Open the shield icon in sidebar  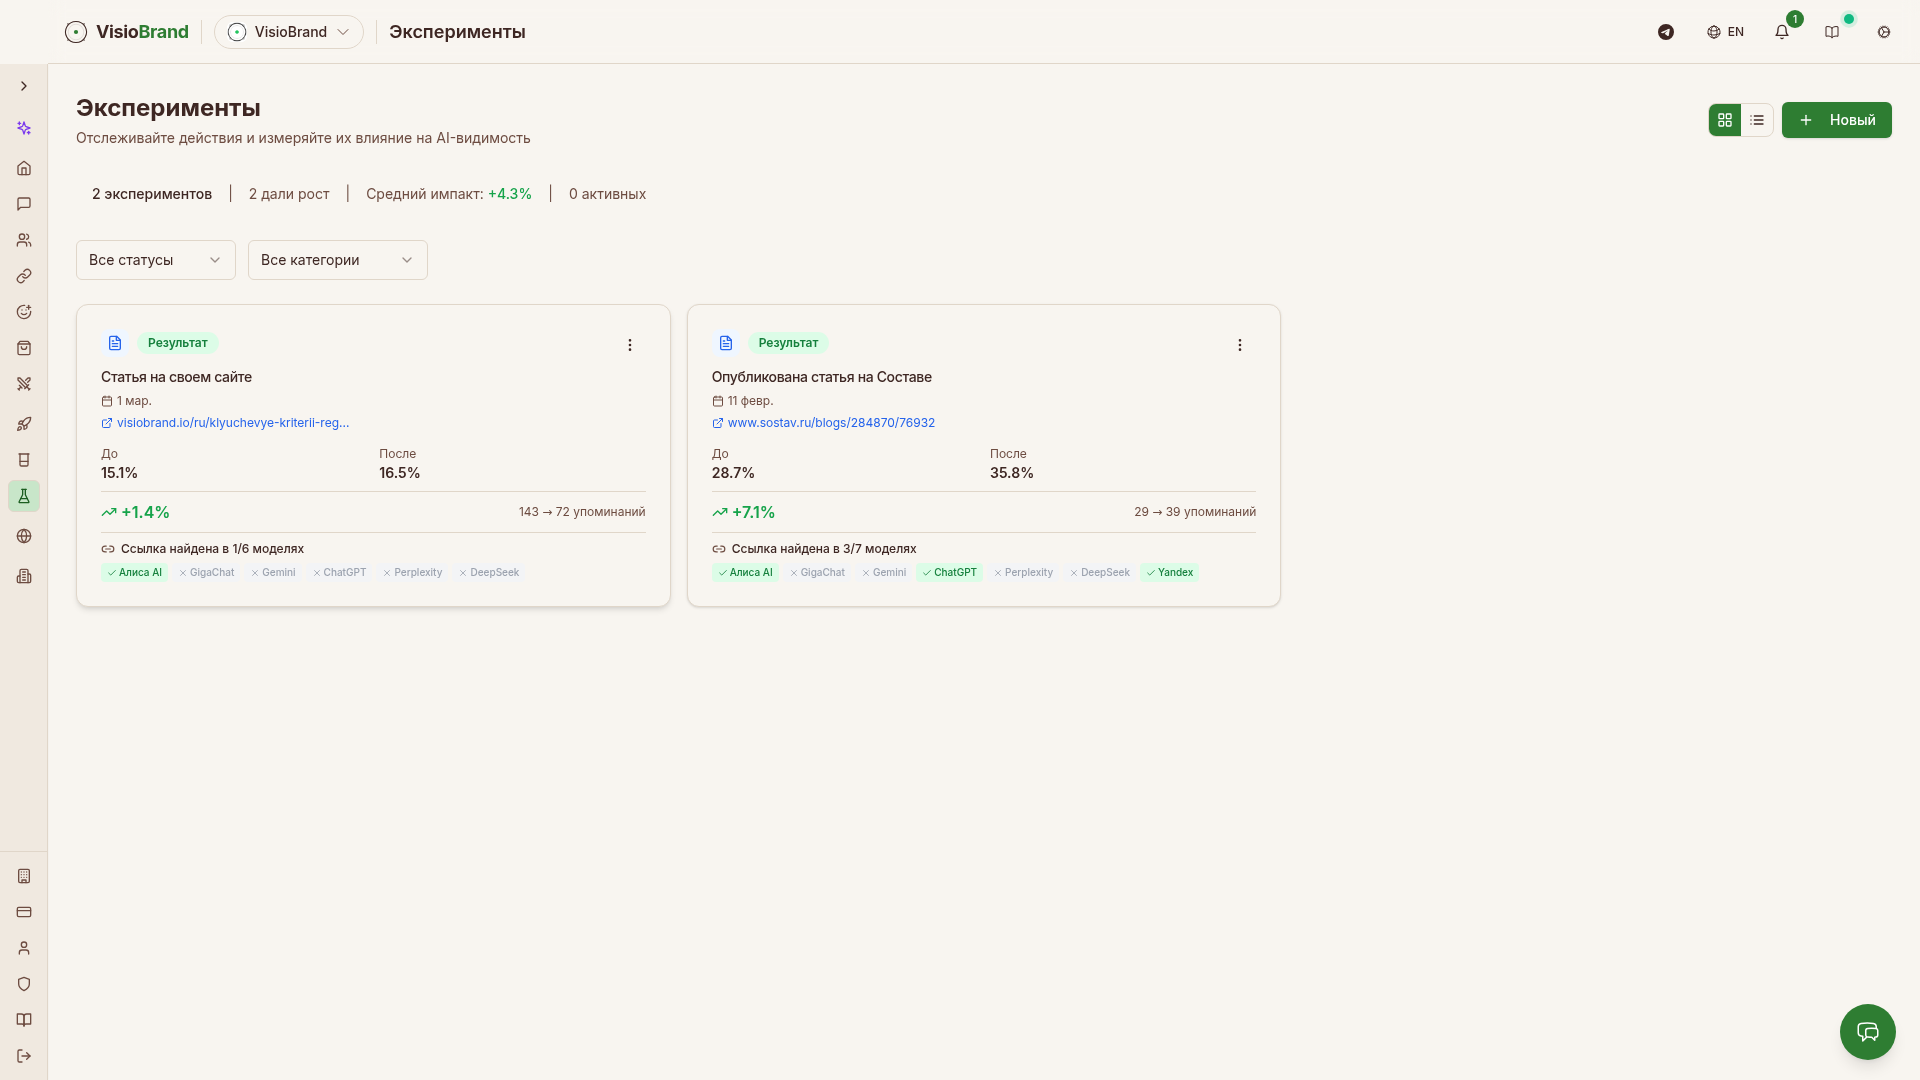[x=24, y=984]
